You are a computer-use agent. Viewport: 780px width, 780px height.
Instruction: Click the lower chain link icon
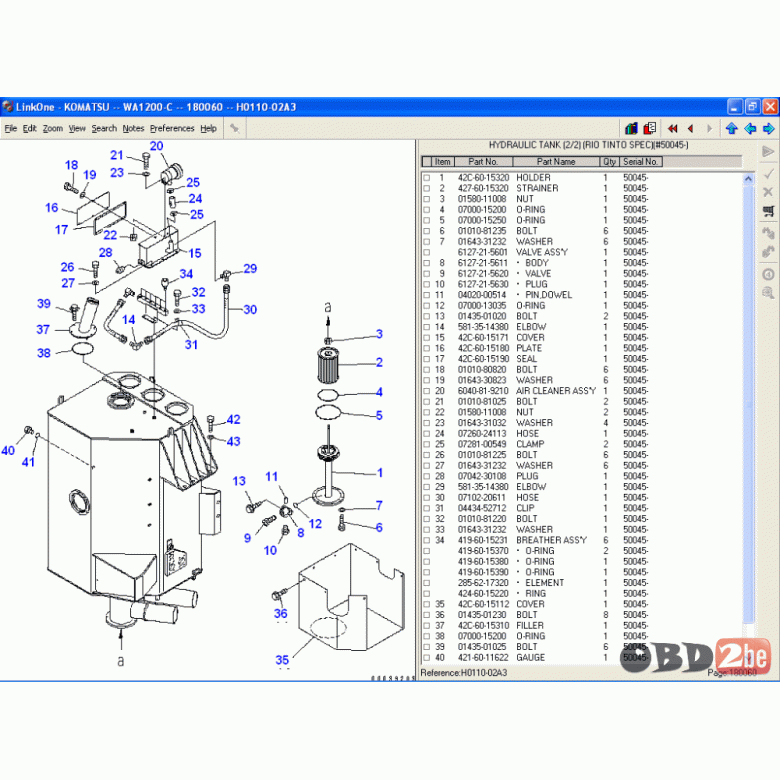pyautogui.click(x=768, y=252)
